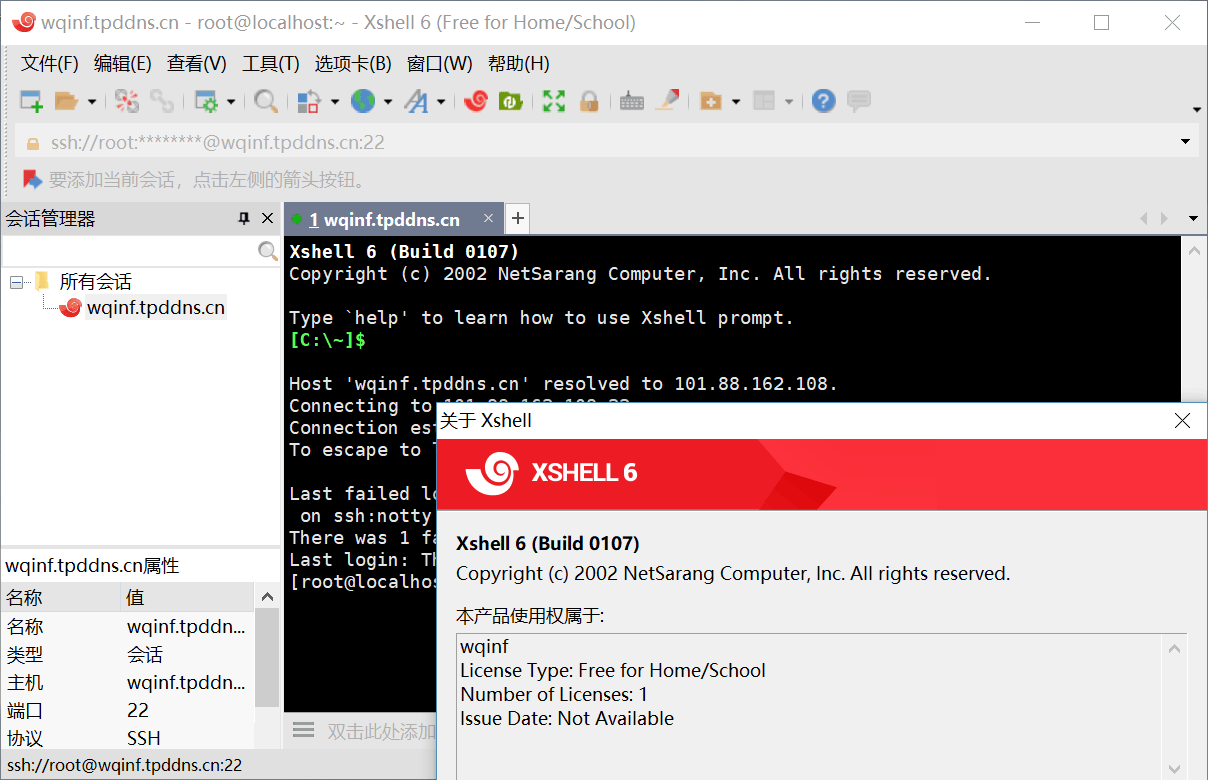Toggle full screen mode via toolbar icon
Image resolution: width=1208 pixels, height=780 pixels.
[x=553, y=100]
